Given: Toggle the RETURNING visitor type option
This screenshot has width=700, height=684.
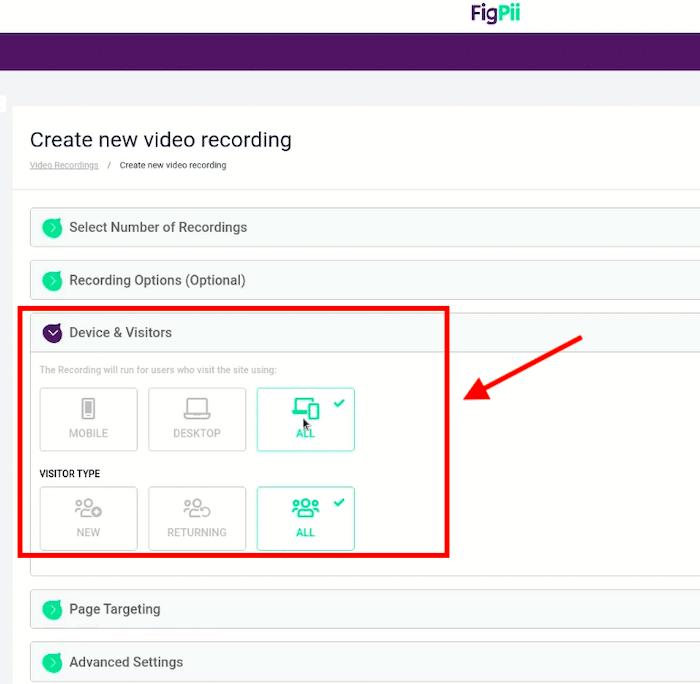Looking at the screenshot, I should 197,518.
